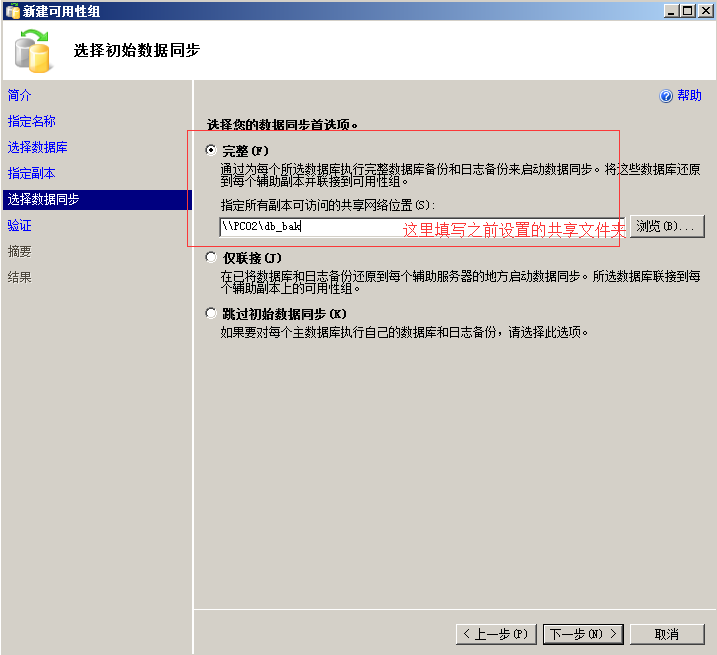Click the database sync wizard header icon
Screen dimensions: 717x655
click(33, 50)
